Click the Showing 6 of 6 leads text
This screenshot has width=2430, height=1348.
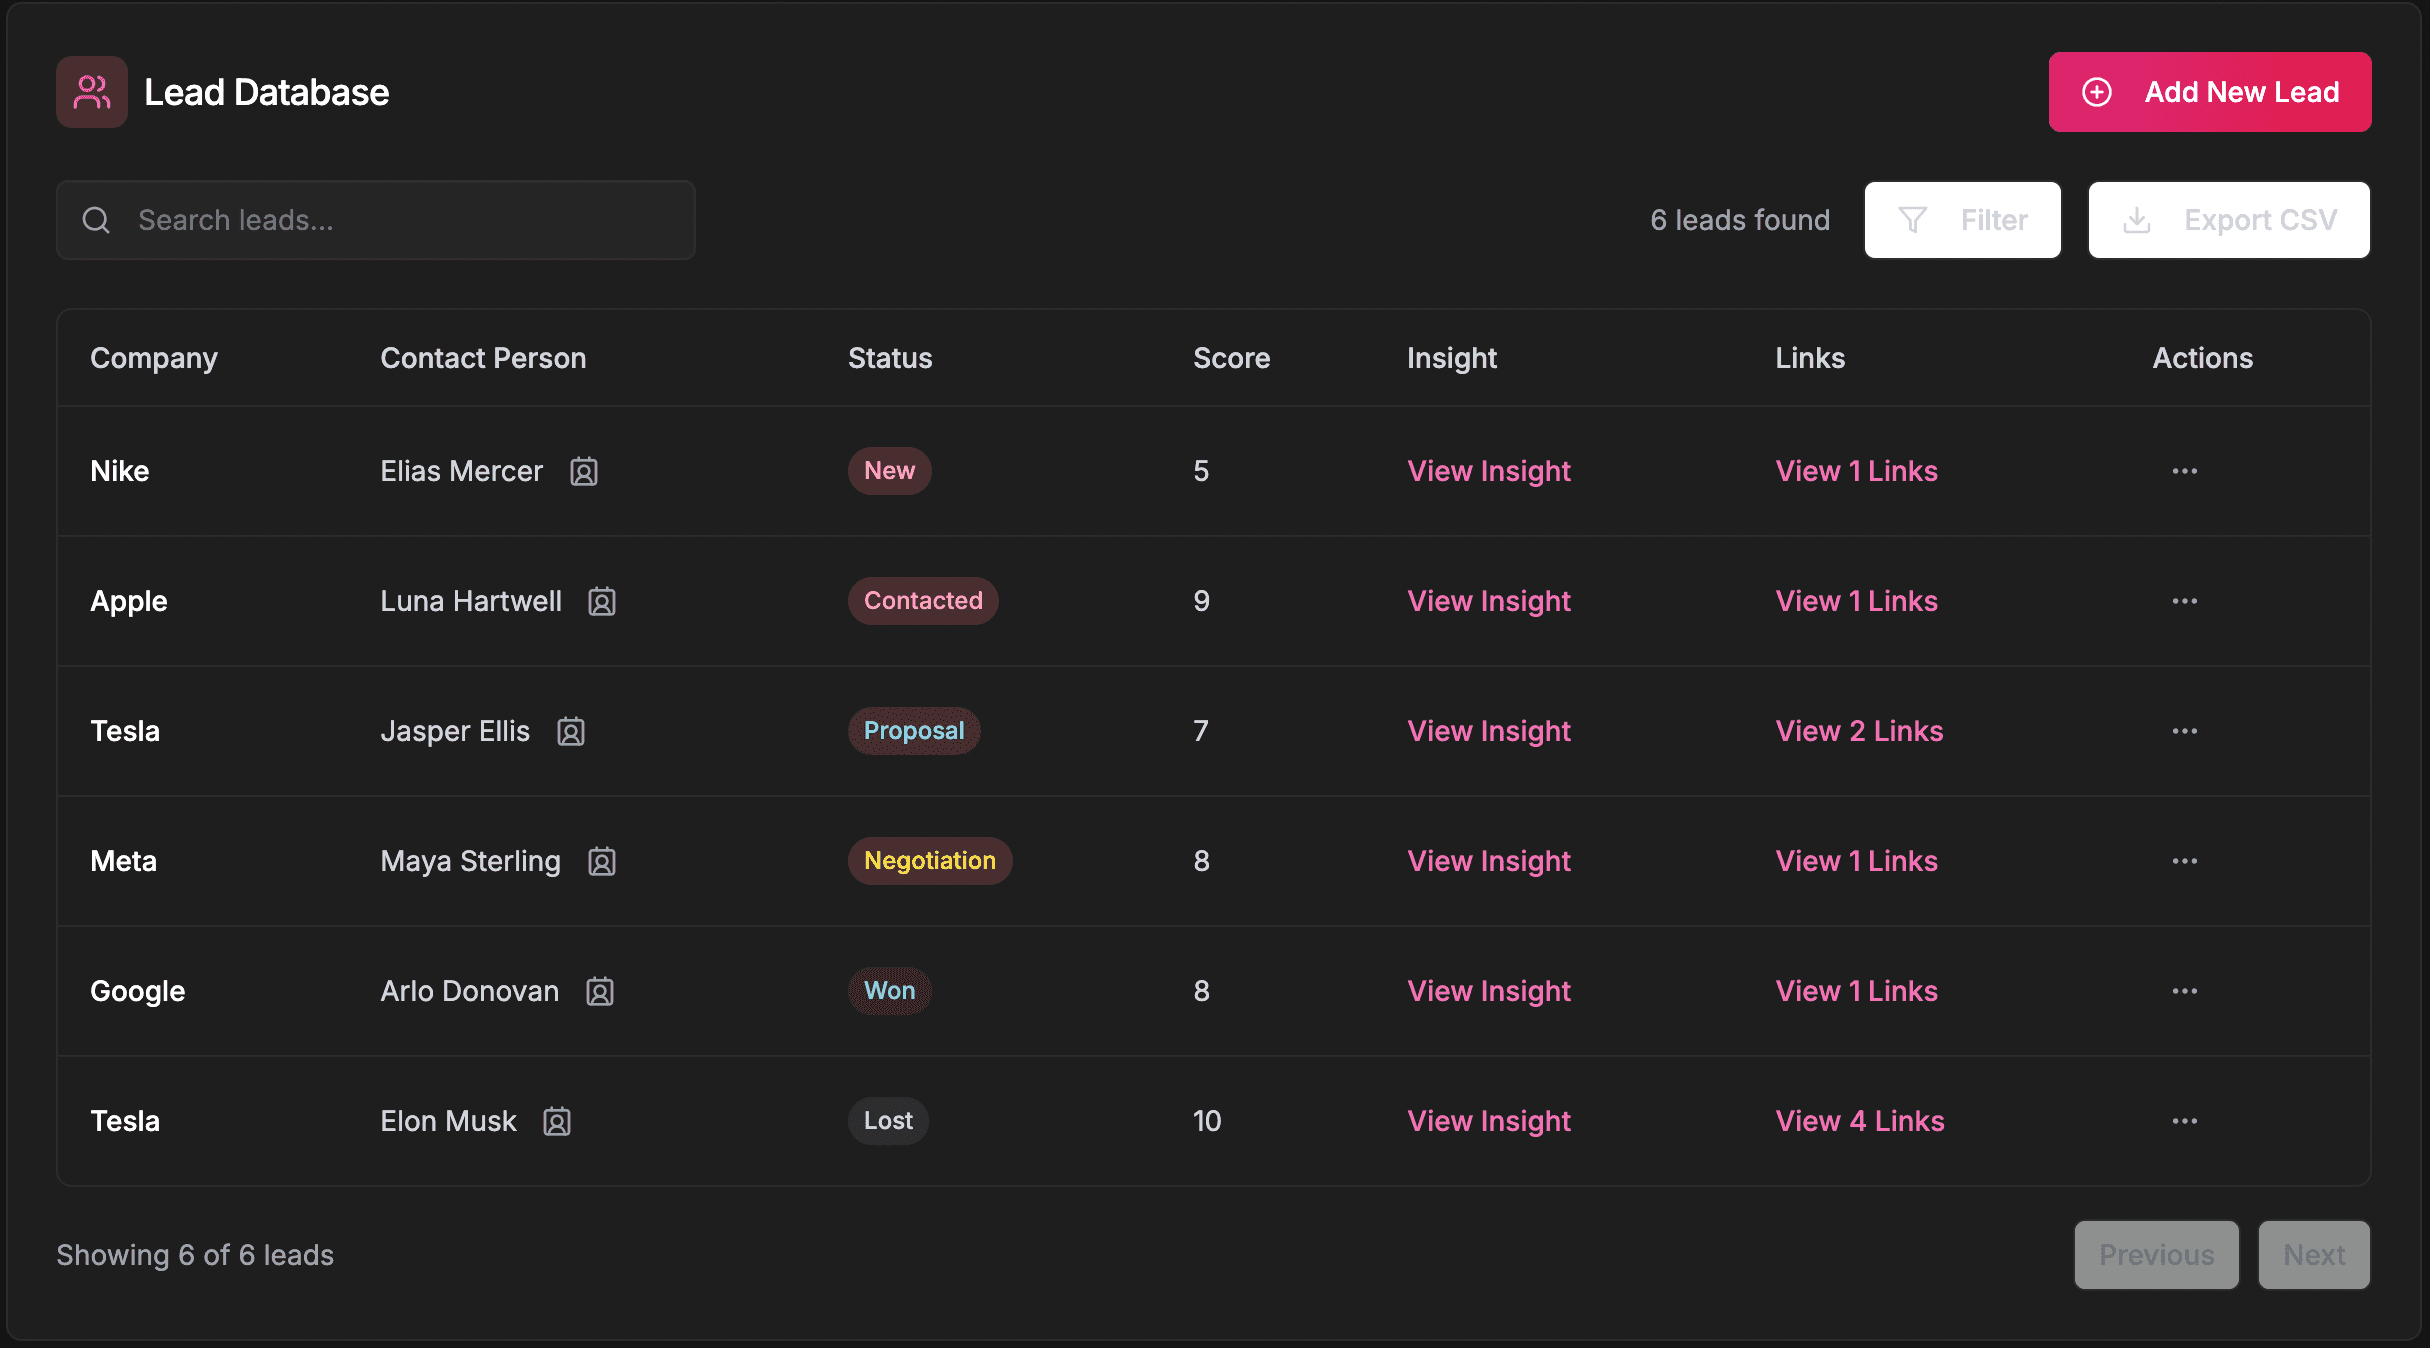(x=195, y=1255)
